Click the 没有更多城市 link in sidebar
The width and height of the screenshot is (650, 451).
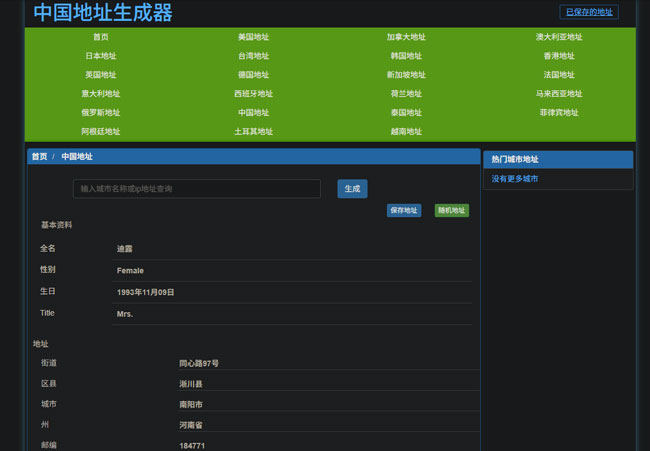coord(514,179)
